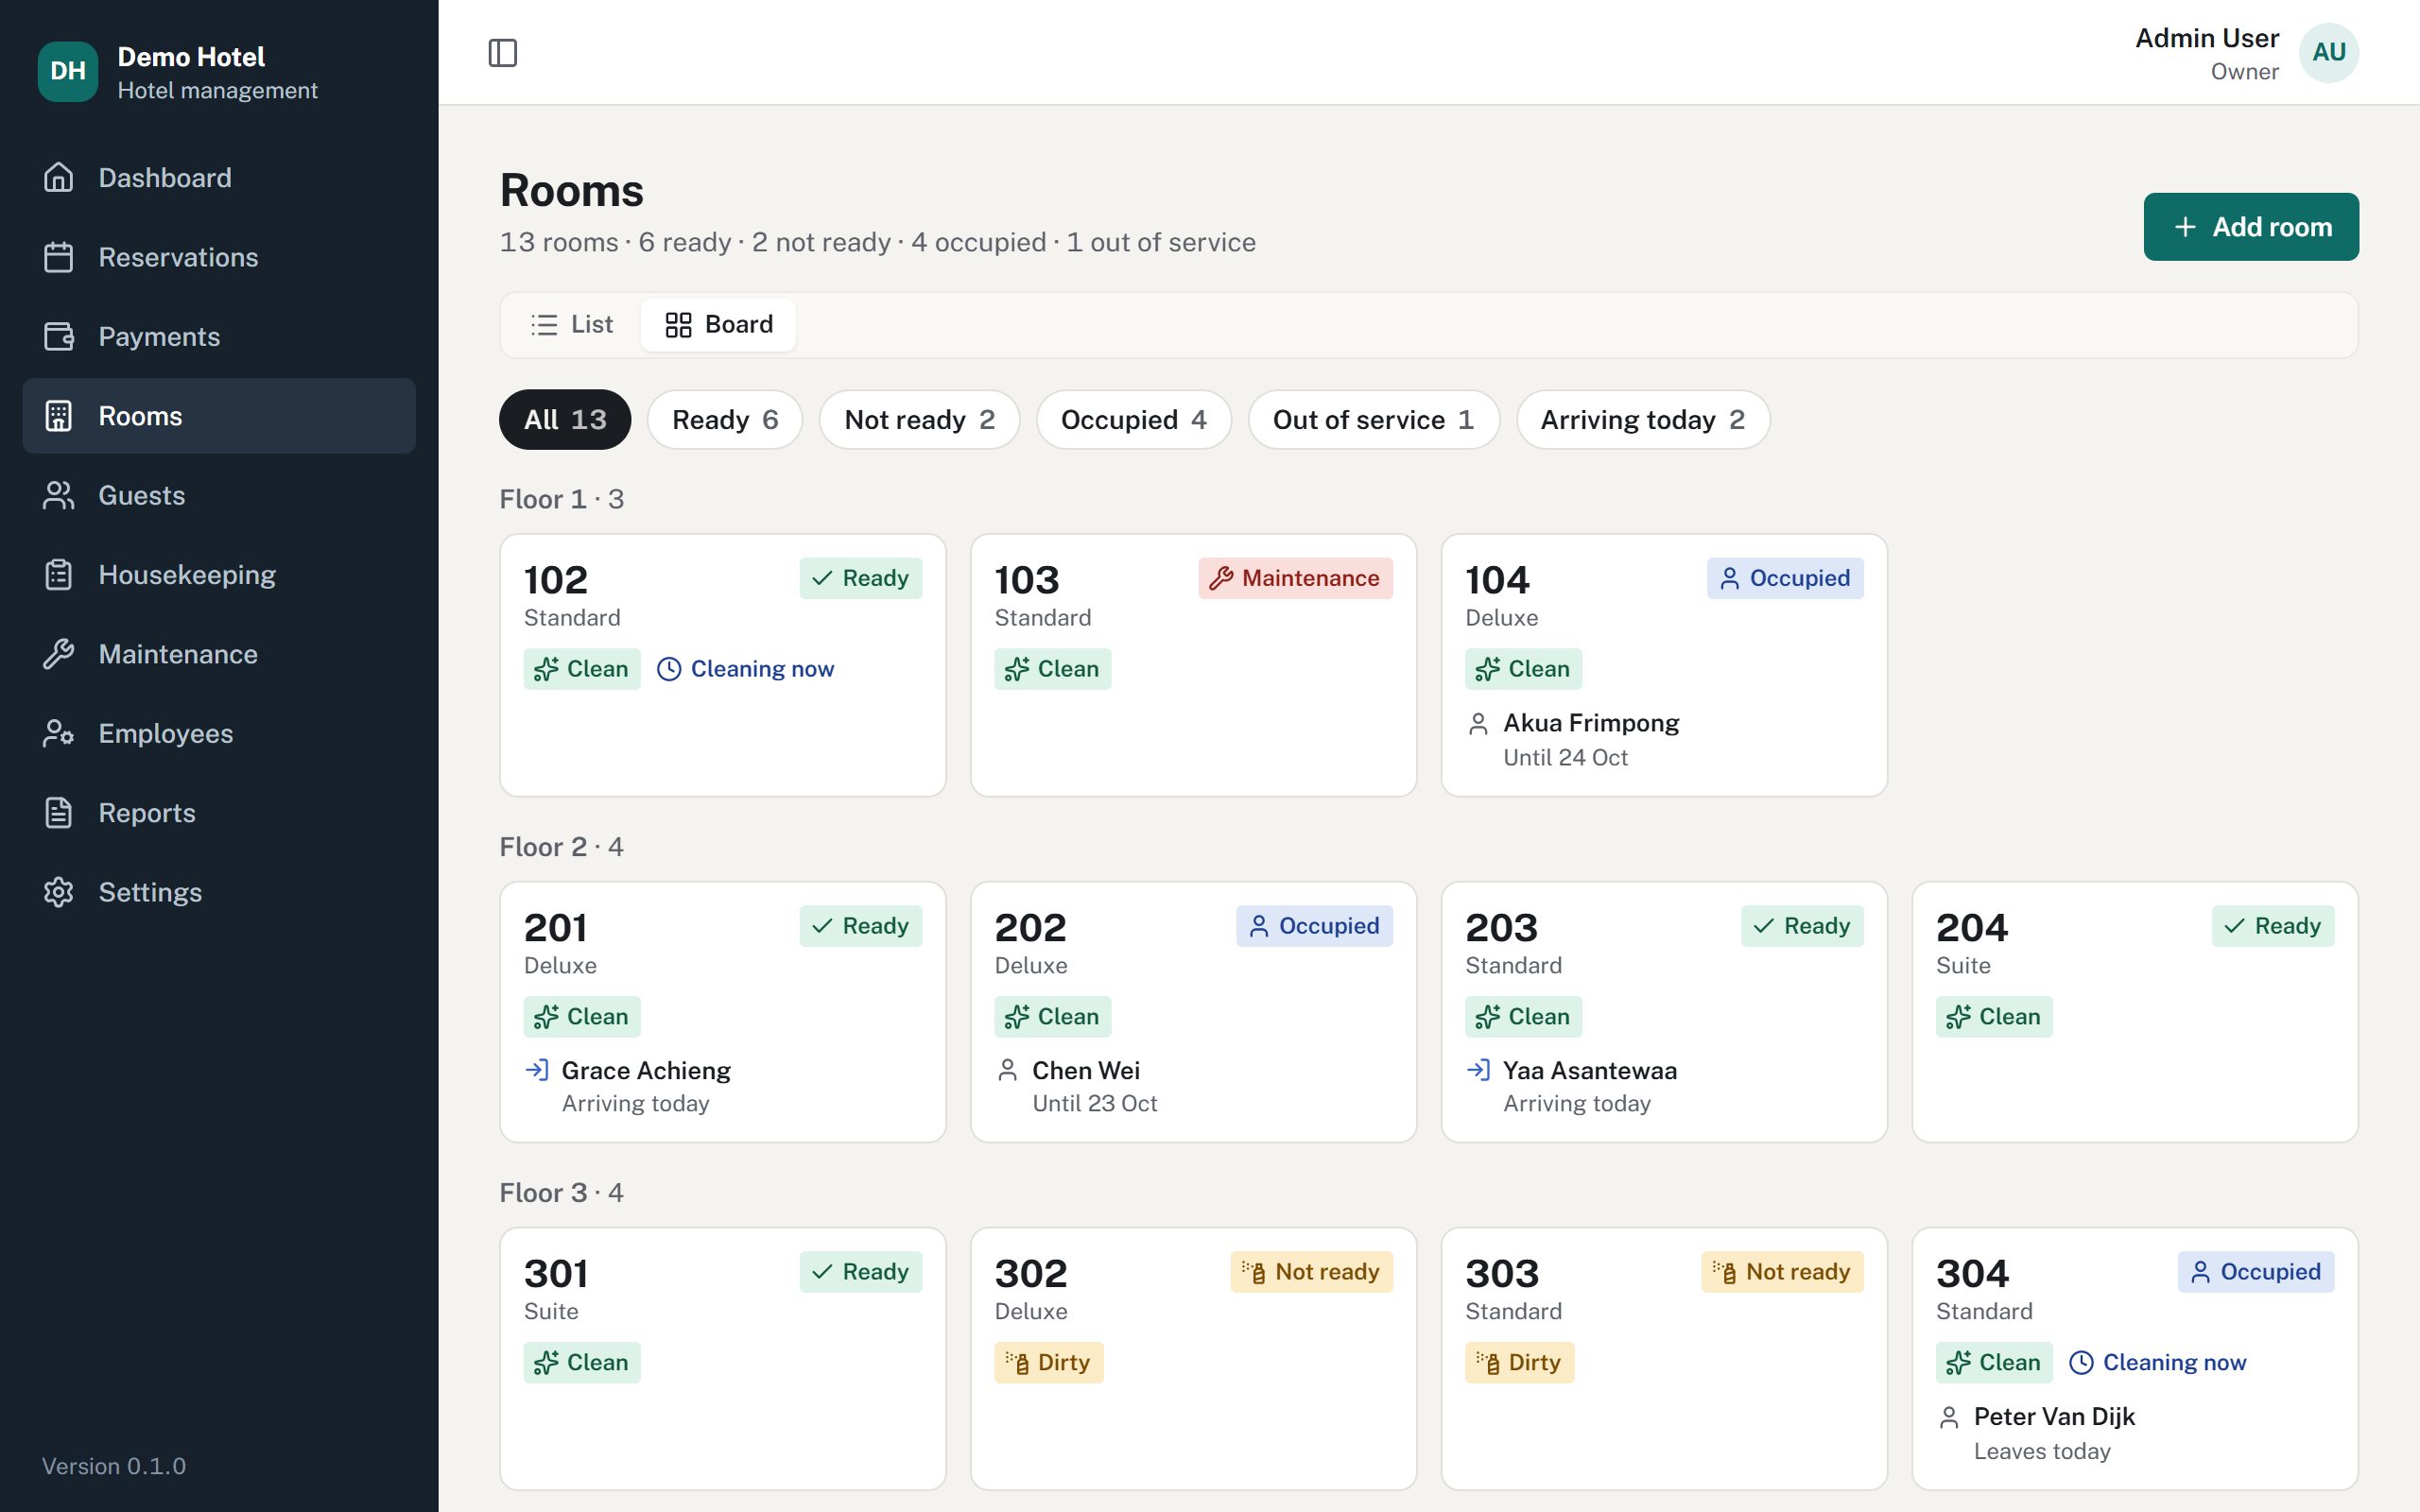Click guest name Yaa Asantewaa
The image size is (2420, 1512).
click(1590, 1070)
